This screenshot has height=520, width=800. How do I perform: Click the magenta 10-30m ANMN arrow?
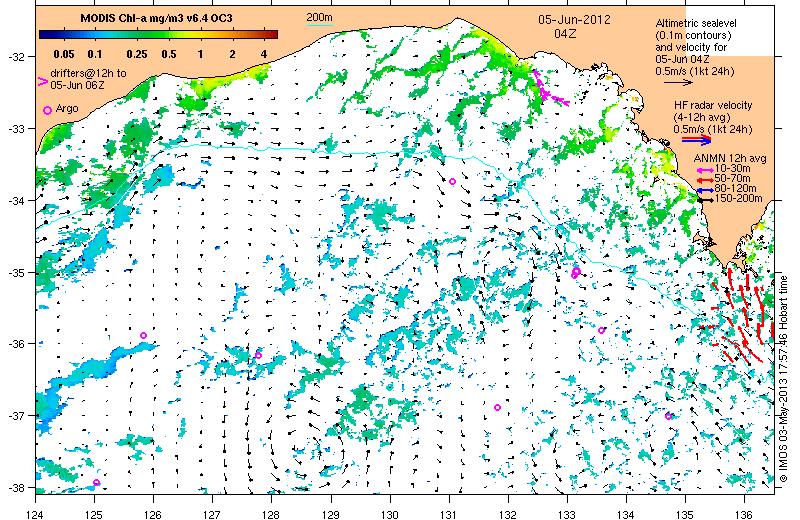[706, 169]
